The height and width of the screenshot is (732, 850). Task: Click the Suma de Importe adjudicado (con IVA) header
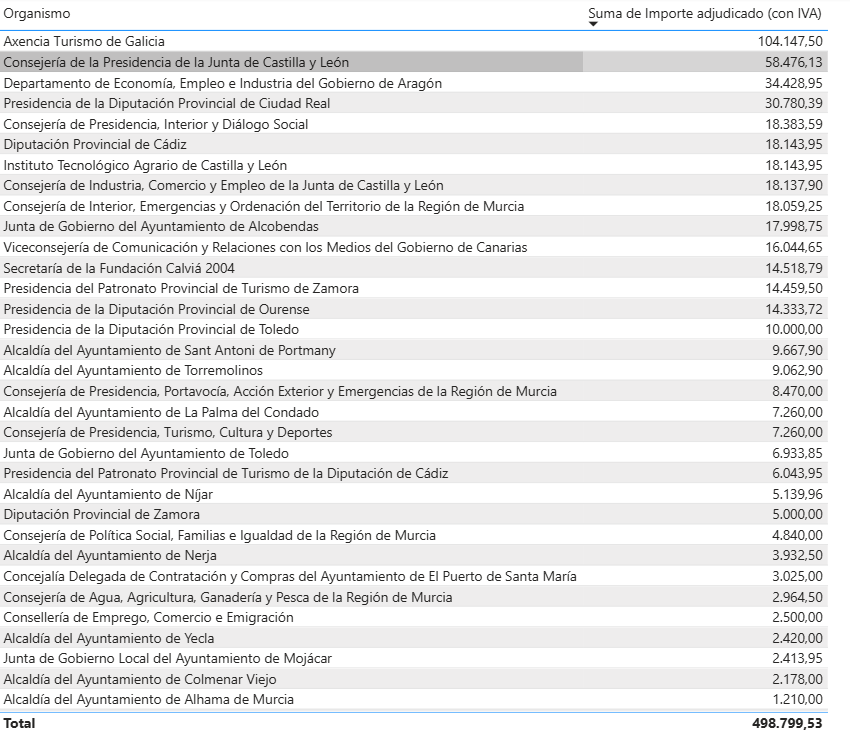point(705,14)
